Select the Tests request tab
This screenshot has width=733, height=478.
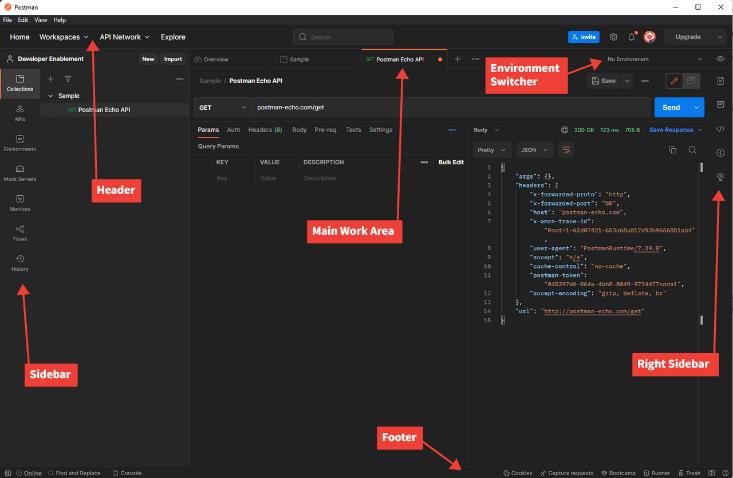pos(353,130)
